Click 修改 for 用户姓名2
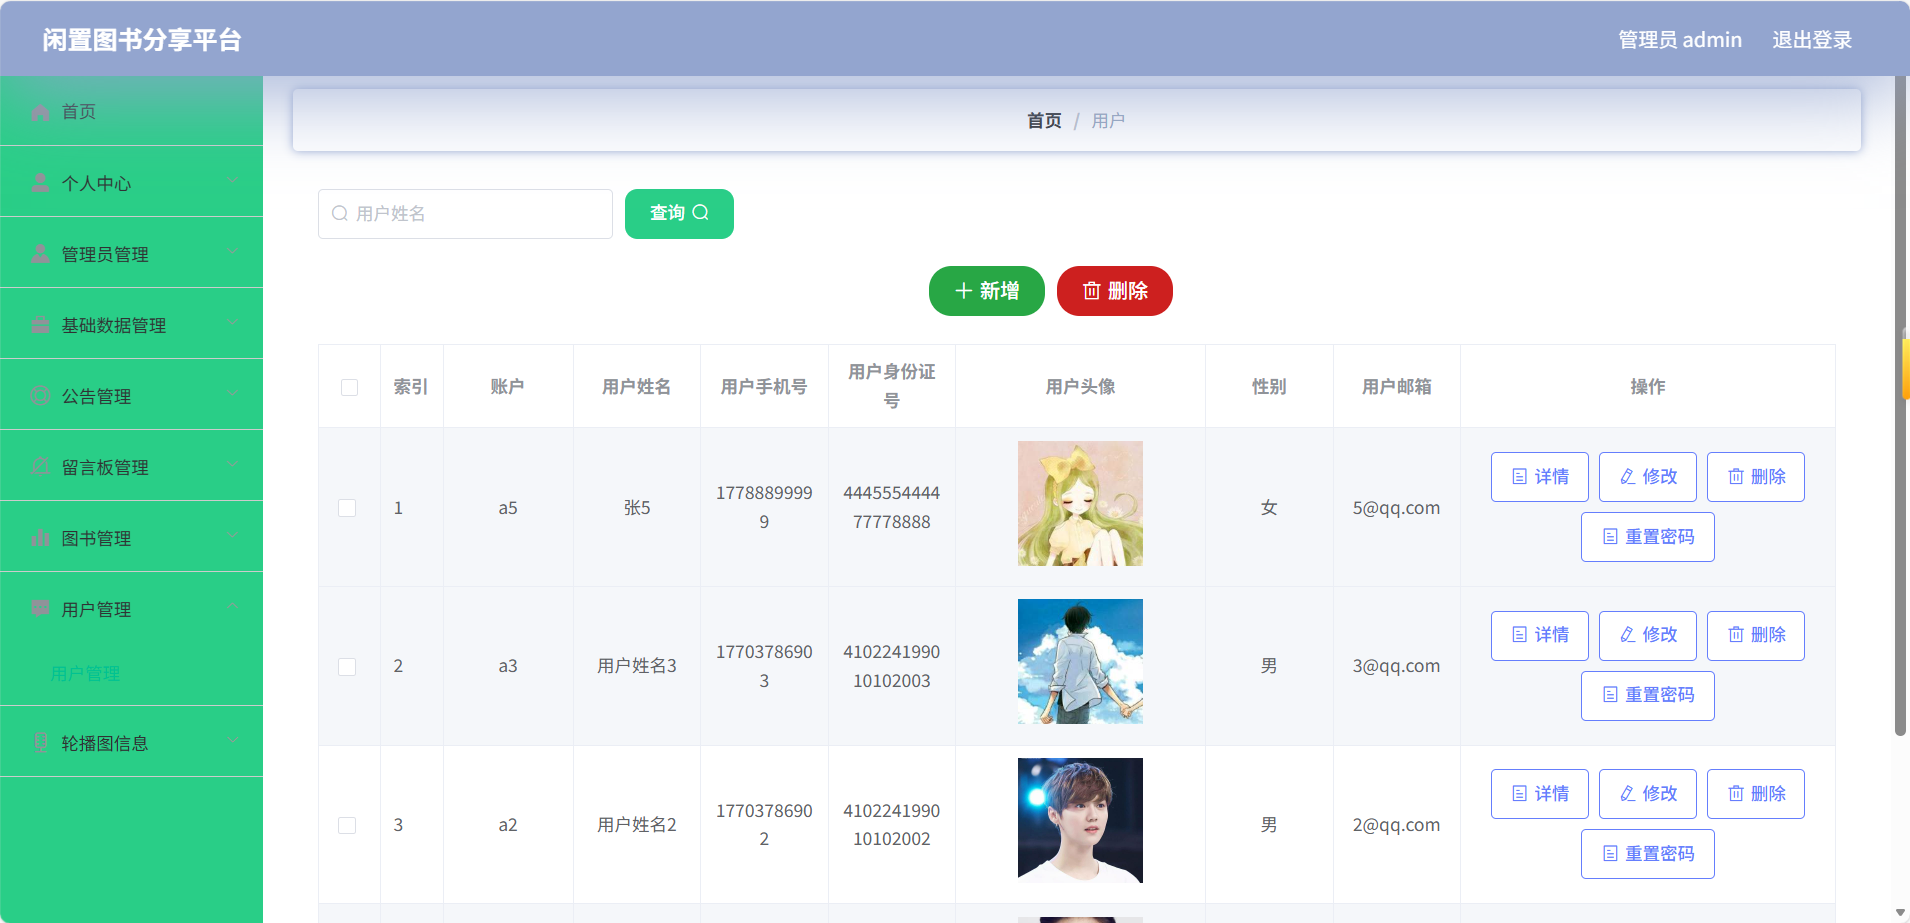 coord(1648,794)
